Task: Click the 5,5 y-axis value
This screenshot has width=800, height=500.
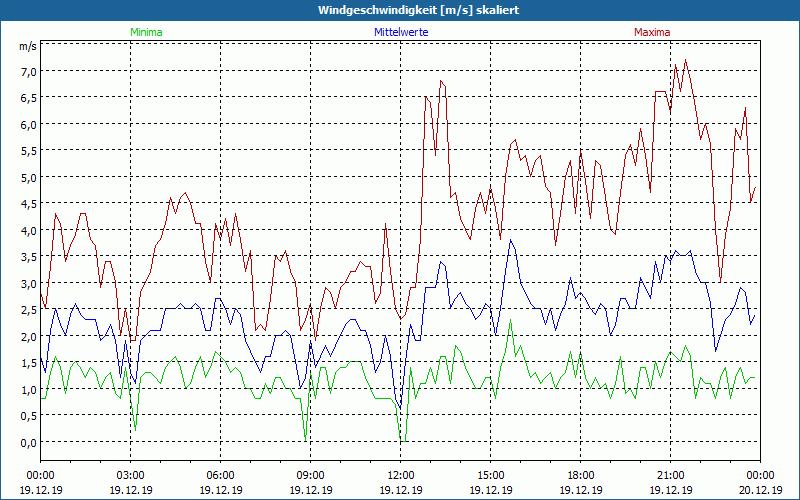Action: (x=29, y=151)
